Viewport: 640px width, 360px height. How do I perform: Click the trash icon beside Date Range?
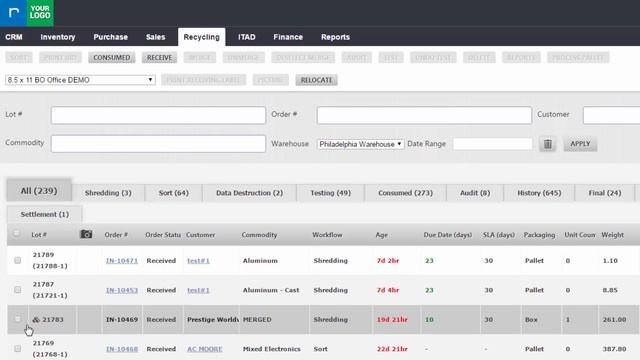coord(547,144)
